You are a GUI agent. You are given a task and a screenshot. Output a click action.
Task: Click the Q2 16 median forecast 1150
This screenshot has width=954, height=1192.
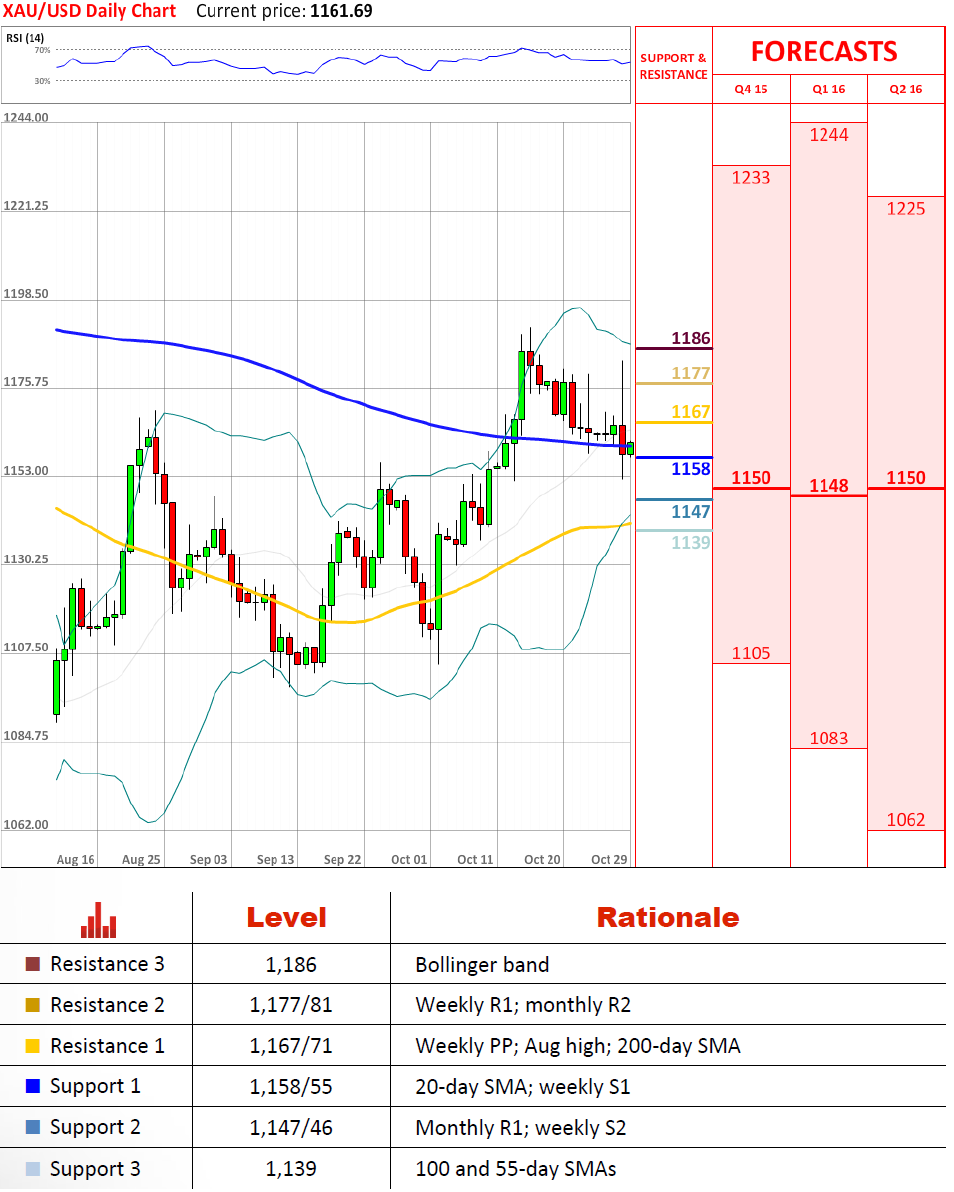[x=906, y=478]
